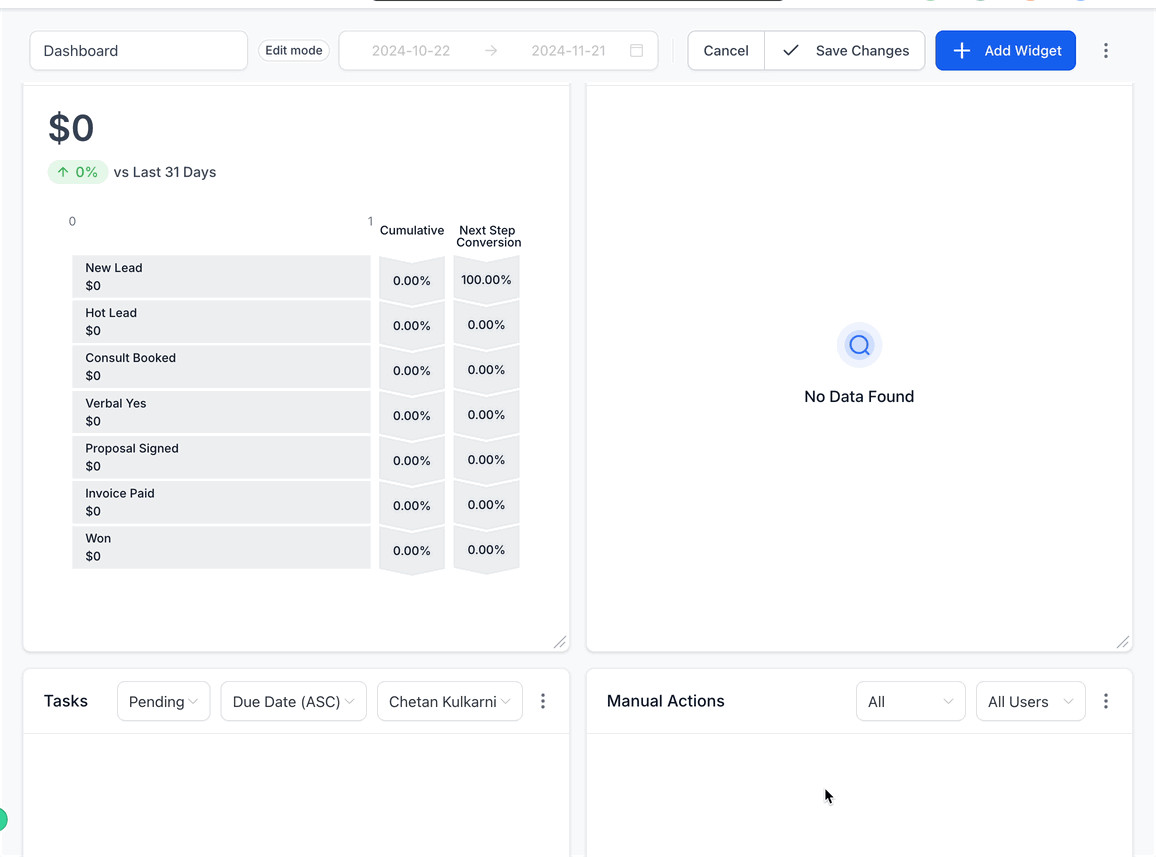This screenshot has width=1156, height=857.
Task: Open the Tasks widget three-dot menu
Action: coord(543,701)
